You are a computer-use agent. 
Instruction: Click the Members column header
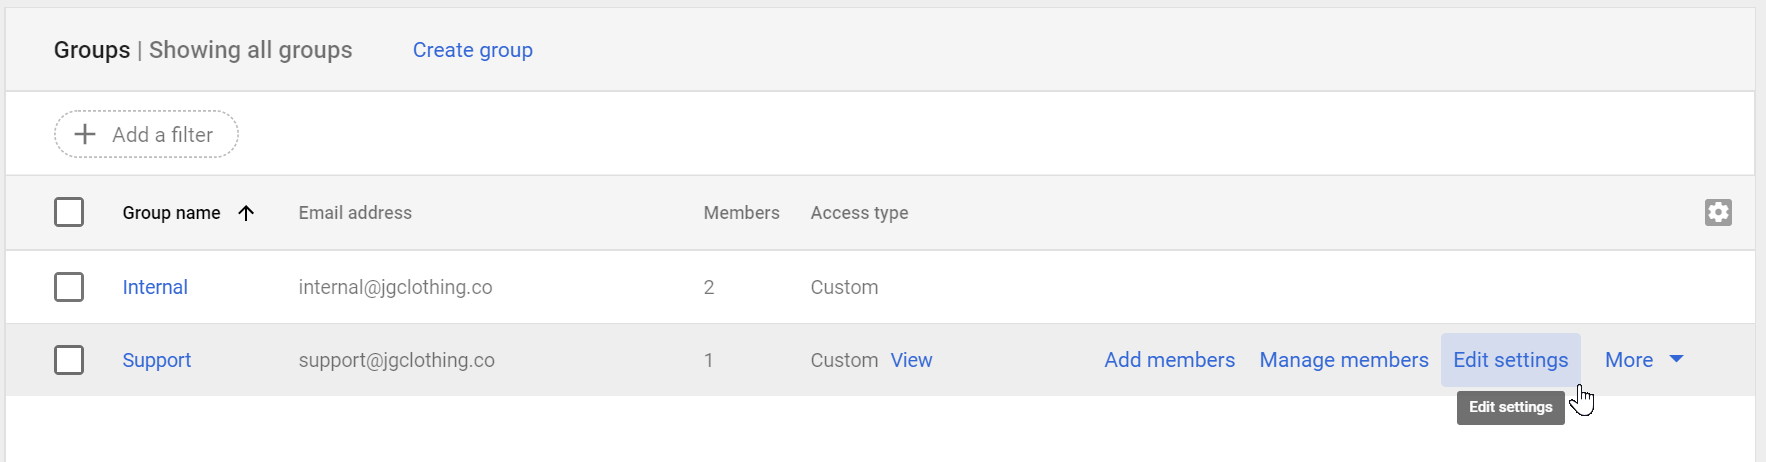tap(741, 213)
